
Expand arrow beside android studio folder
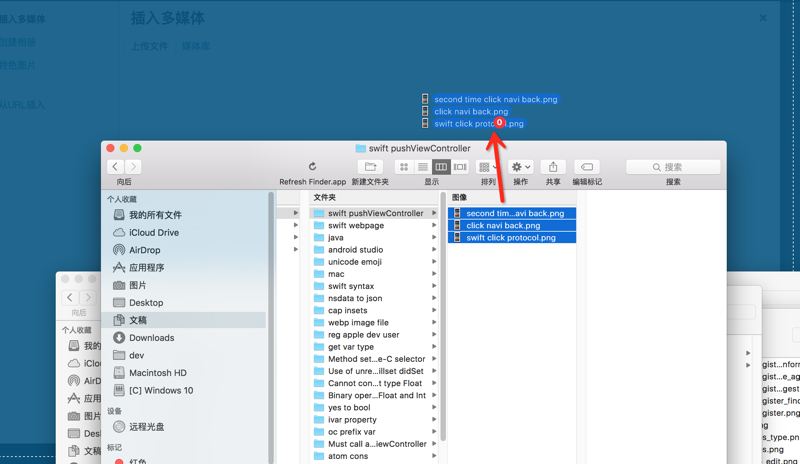[x=434, y=250]
